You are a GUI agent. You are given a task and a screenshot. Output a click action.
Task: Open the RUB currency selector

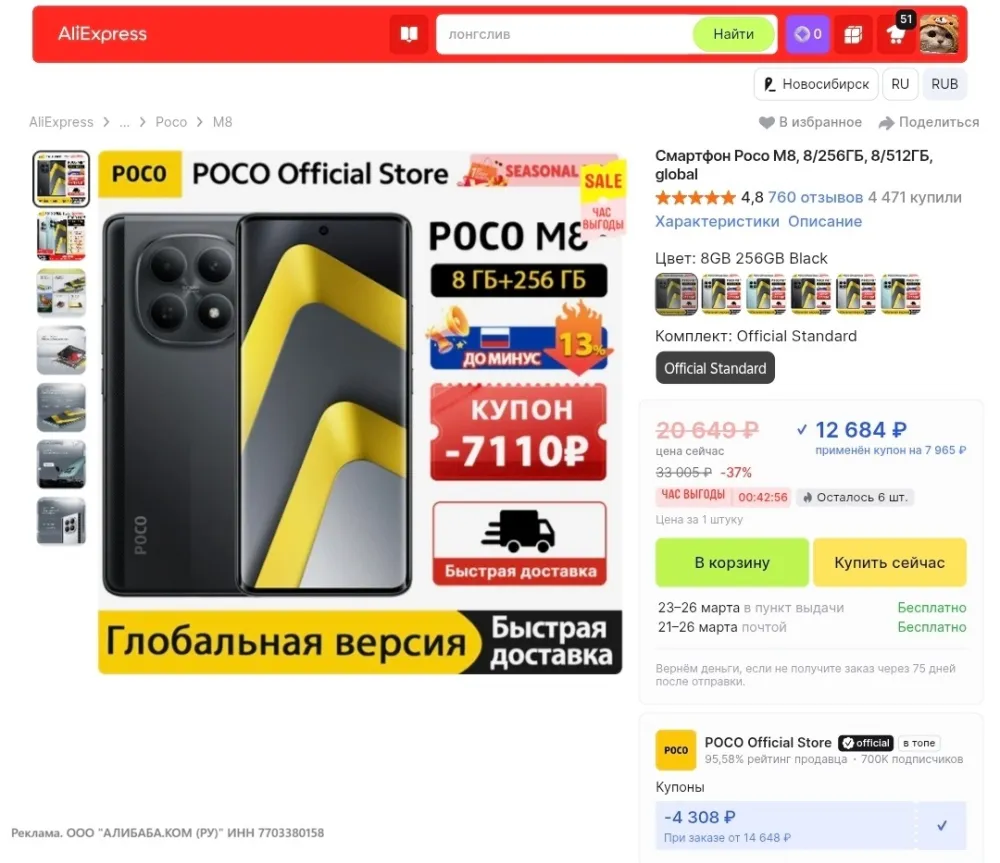point(944,84)
